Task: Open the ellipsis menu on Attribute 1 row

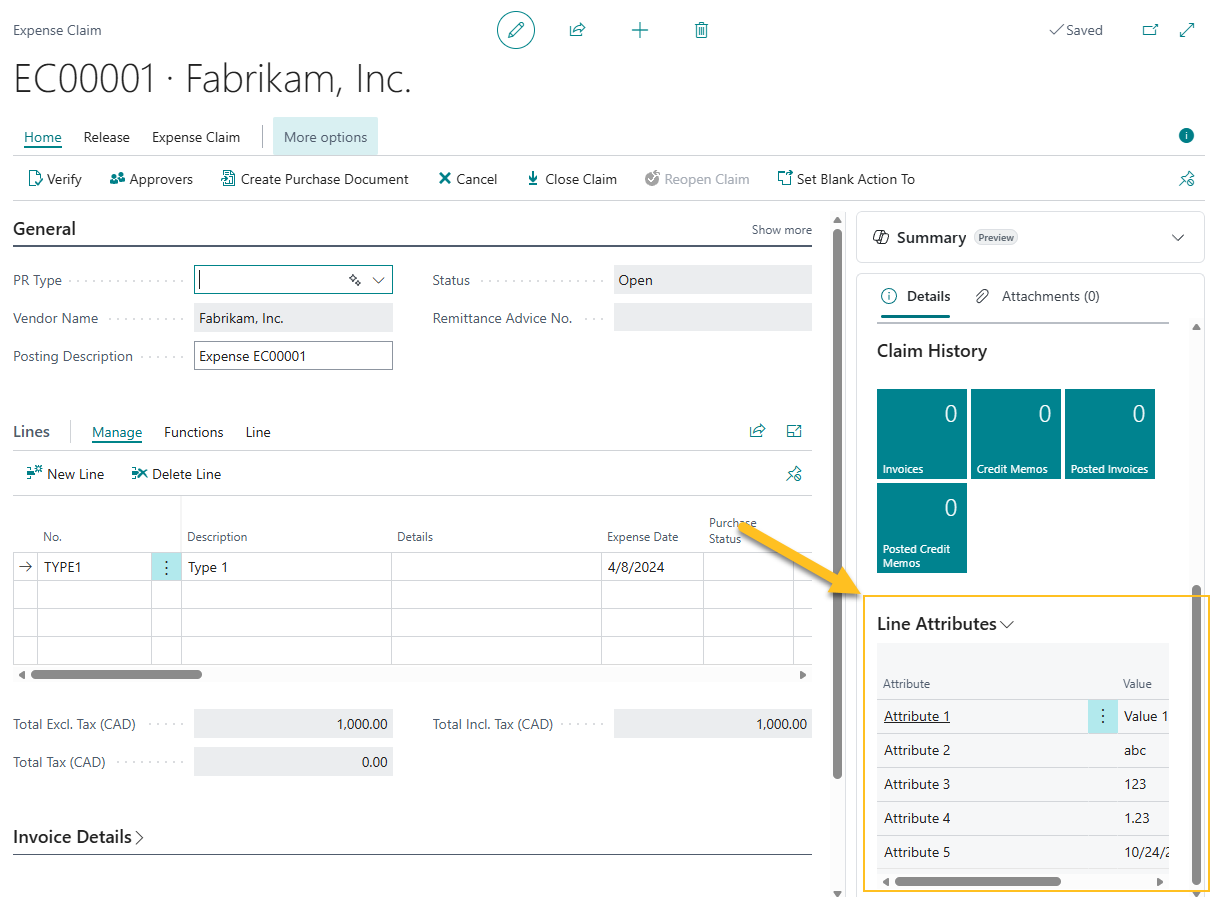Action: point(1102,716)
